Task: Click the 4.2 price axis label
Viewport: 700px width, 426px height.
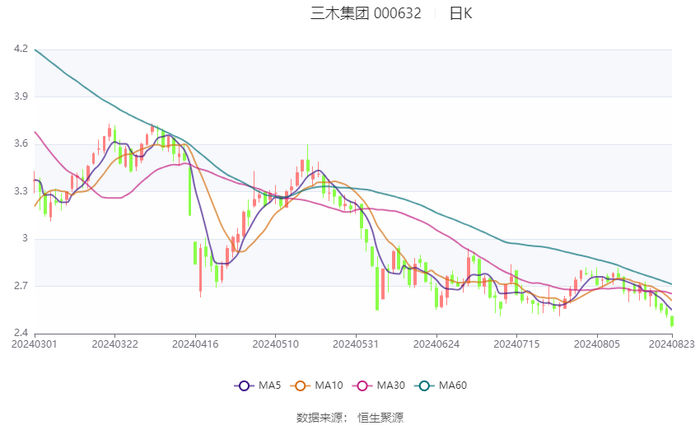Action: (21, 49)
